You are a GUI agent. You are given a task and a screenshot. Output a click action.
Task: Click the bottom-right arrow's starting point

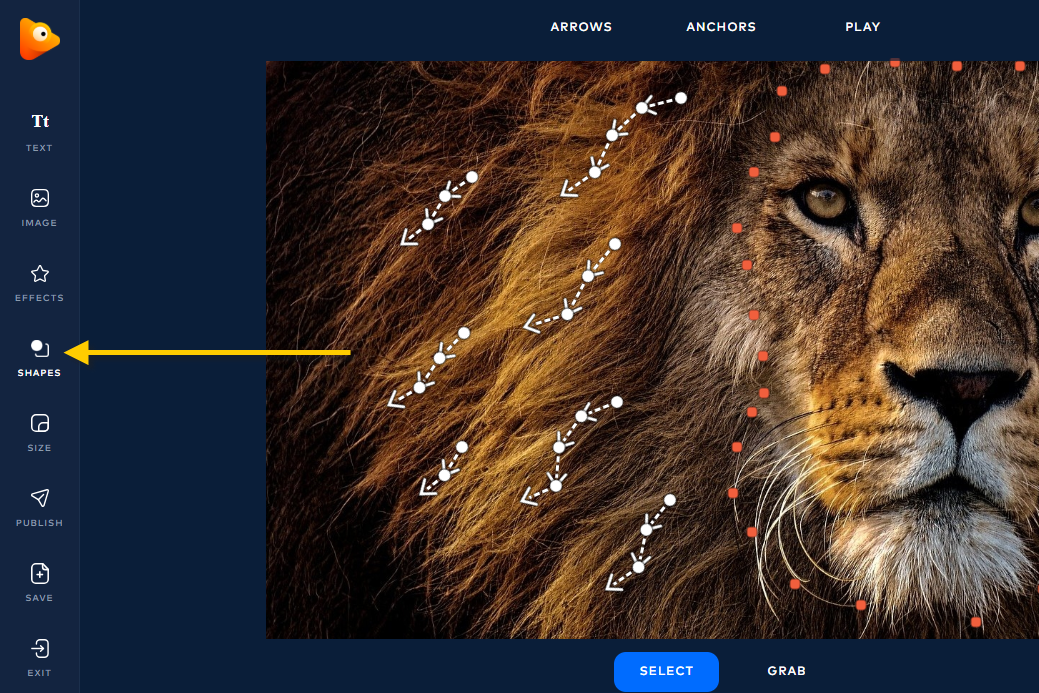click(670, 500)
